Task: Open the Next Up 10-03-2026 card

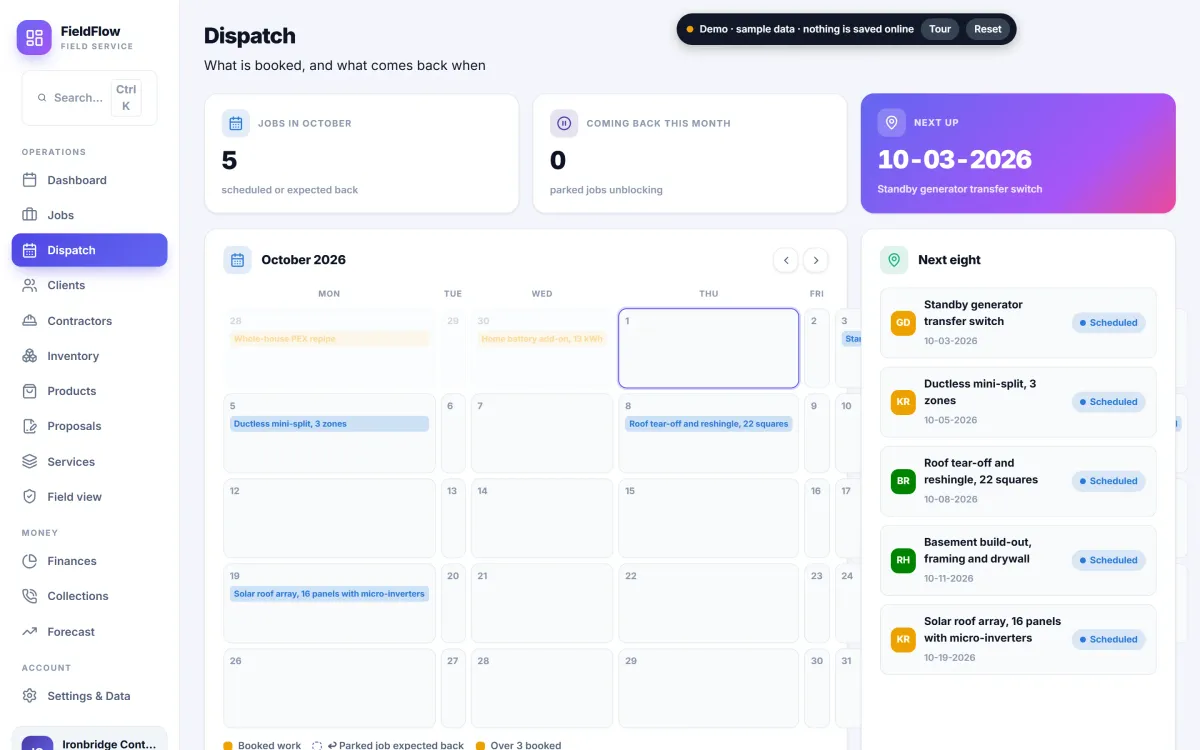Action: [x=1018, y=153]
